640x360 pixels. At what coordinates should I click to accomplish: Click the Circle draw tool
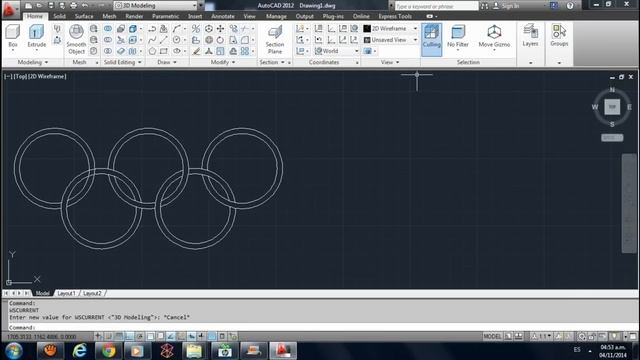pos(176,40)
